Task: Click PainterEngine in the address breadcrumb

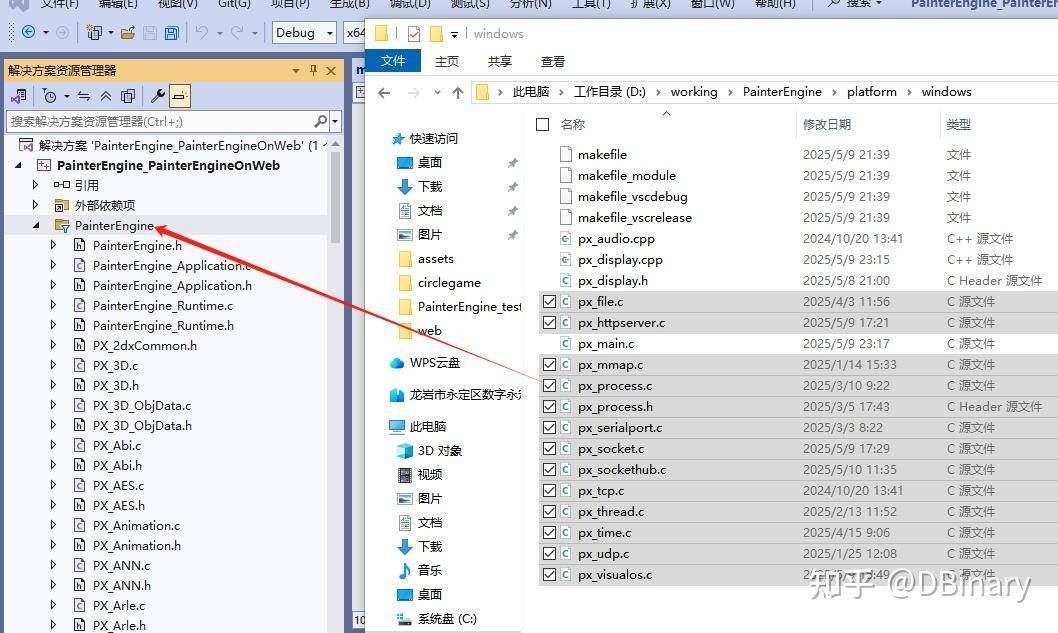Action: click(x=782, y=92)
